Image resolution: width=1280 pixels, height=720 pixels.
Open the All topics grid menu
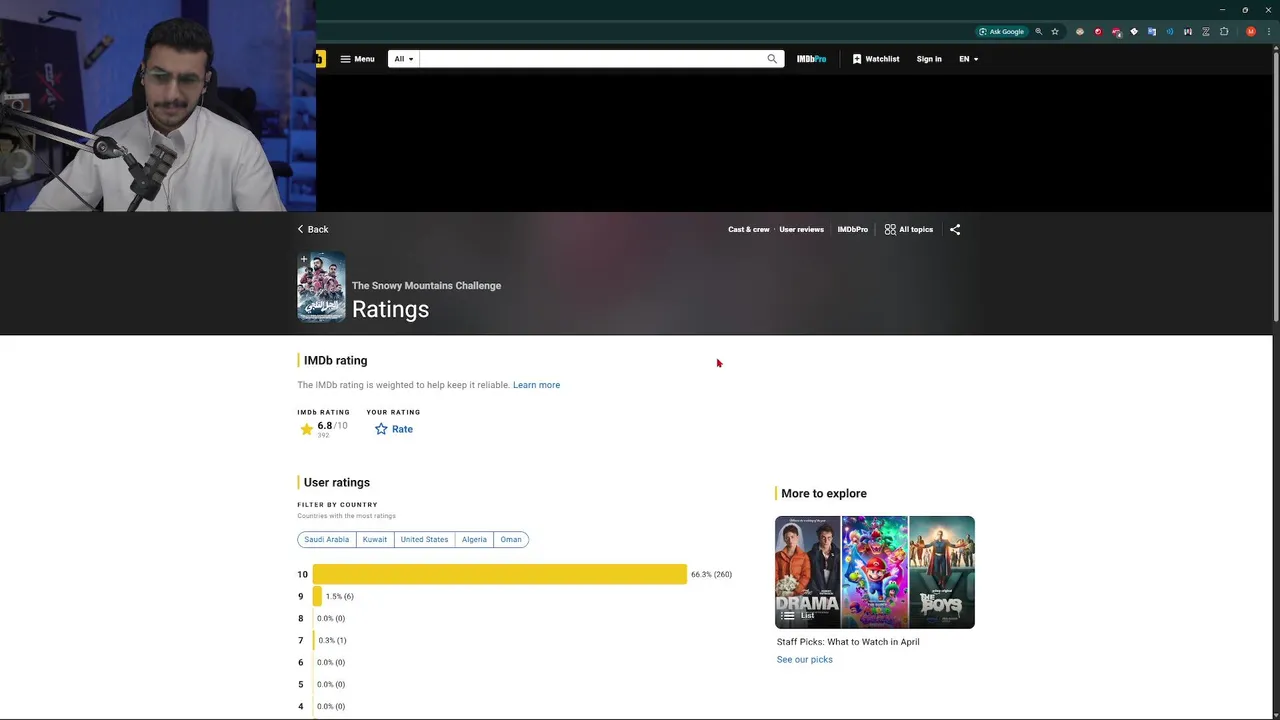[x=909, y=229]
